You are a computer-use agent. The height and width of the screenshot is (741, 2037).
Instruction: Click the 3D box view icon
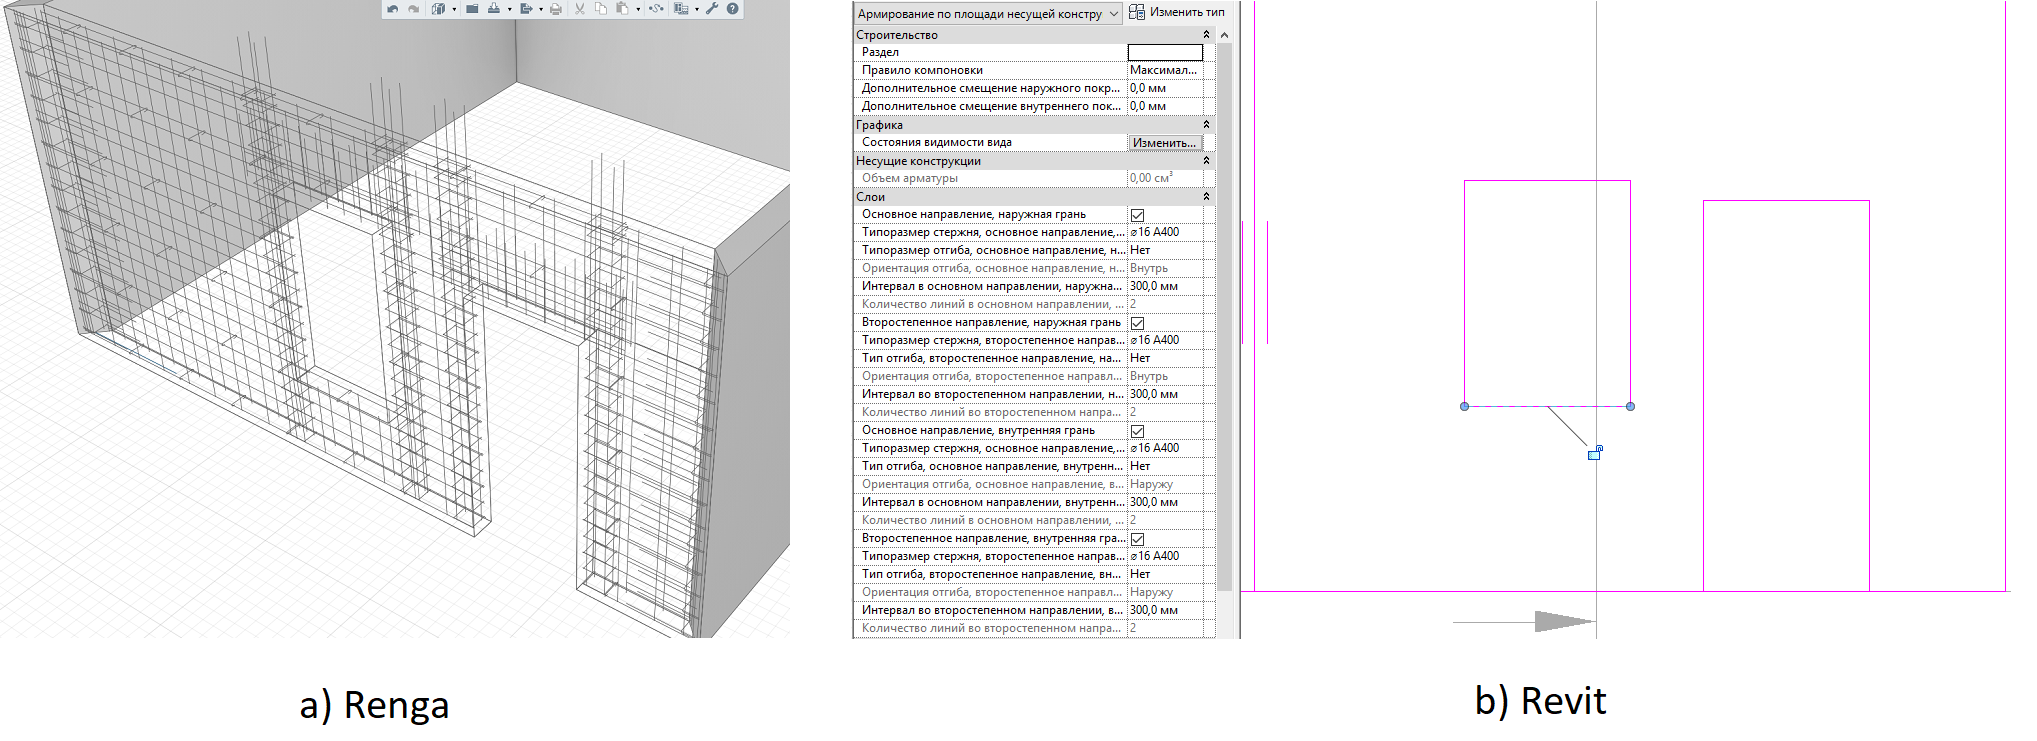tap(438, 9)
